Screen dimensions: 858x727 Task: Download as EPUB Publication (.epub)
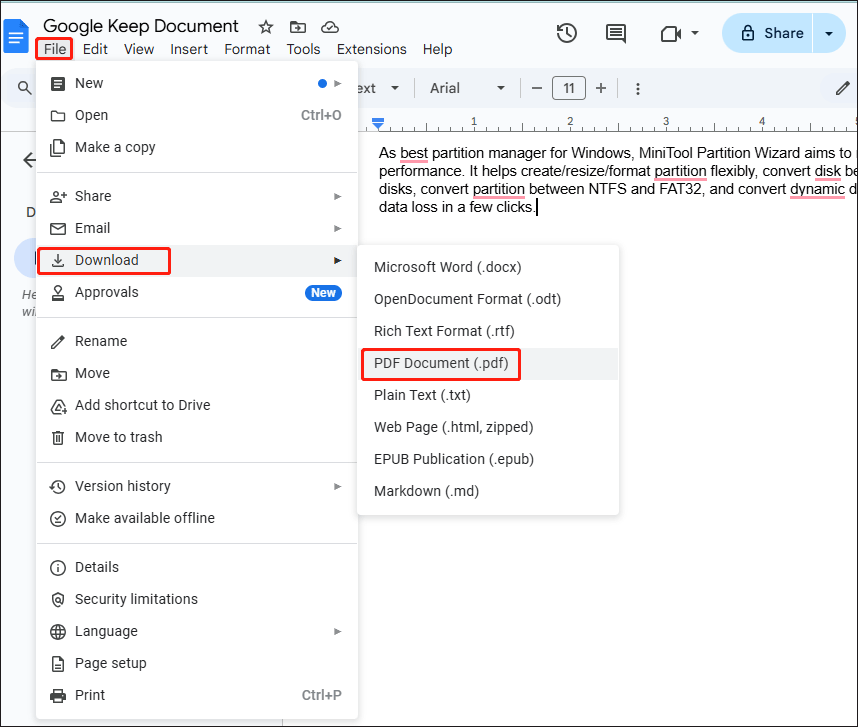point(488,460)
